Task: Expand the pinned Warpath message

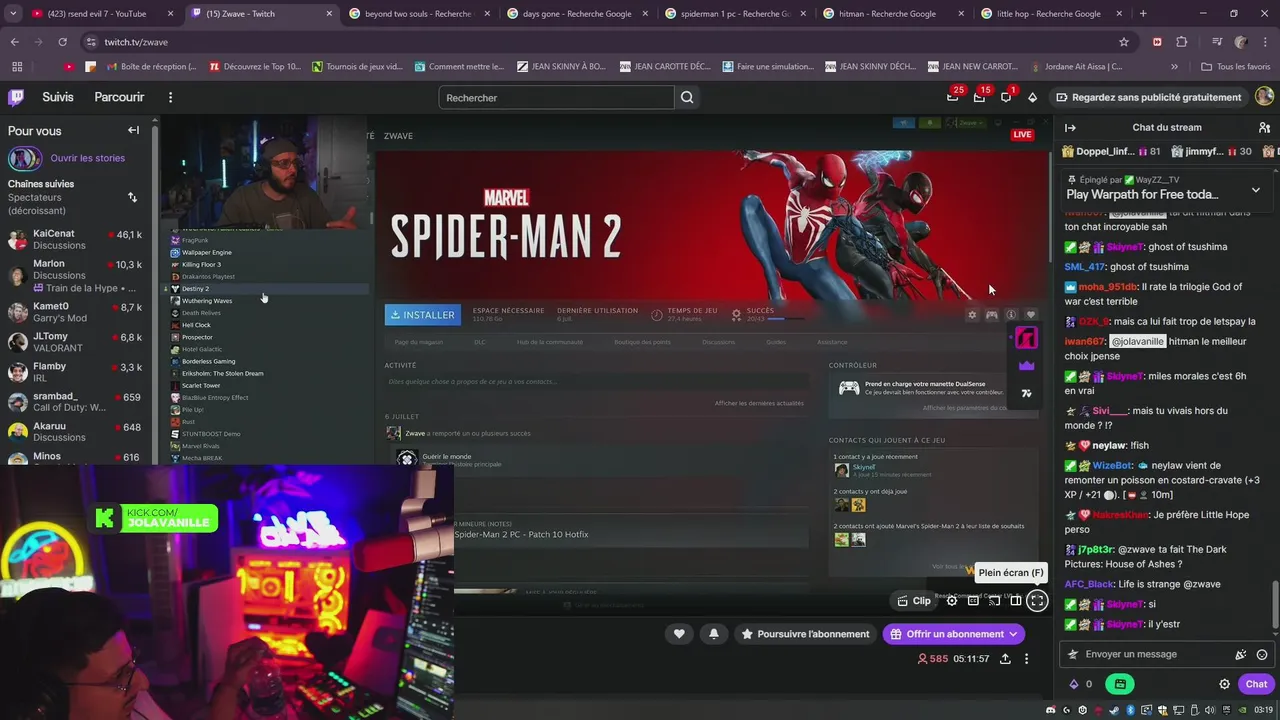Action: point(1256,190)
